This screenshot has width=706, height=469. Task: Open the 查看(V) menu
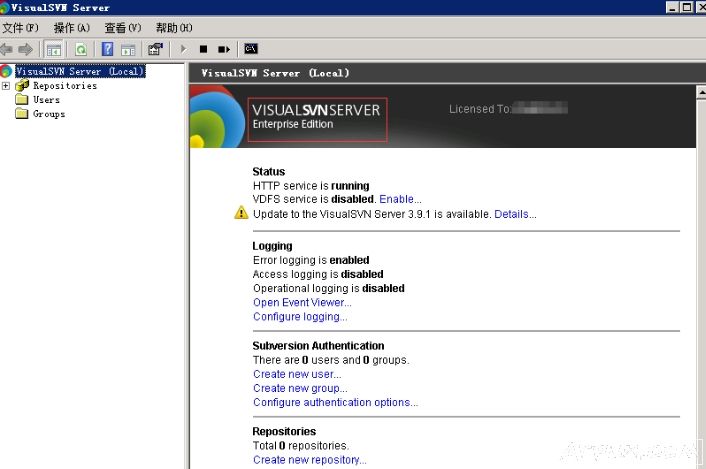(123, 28)
